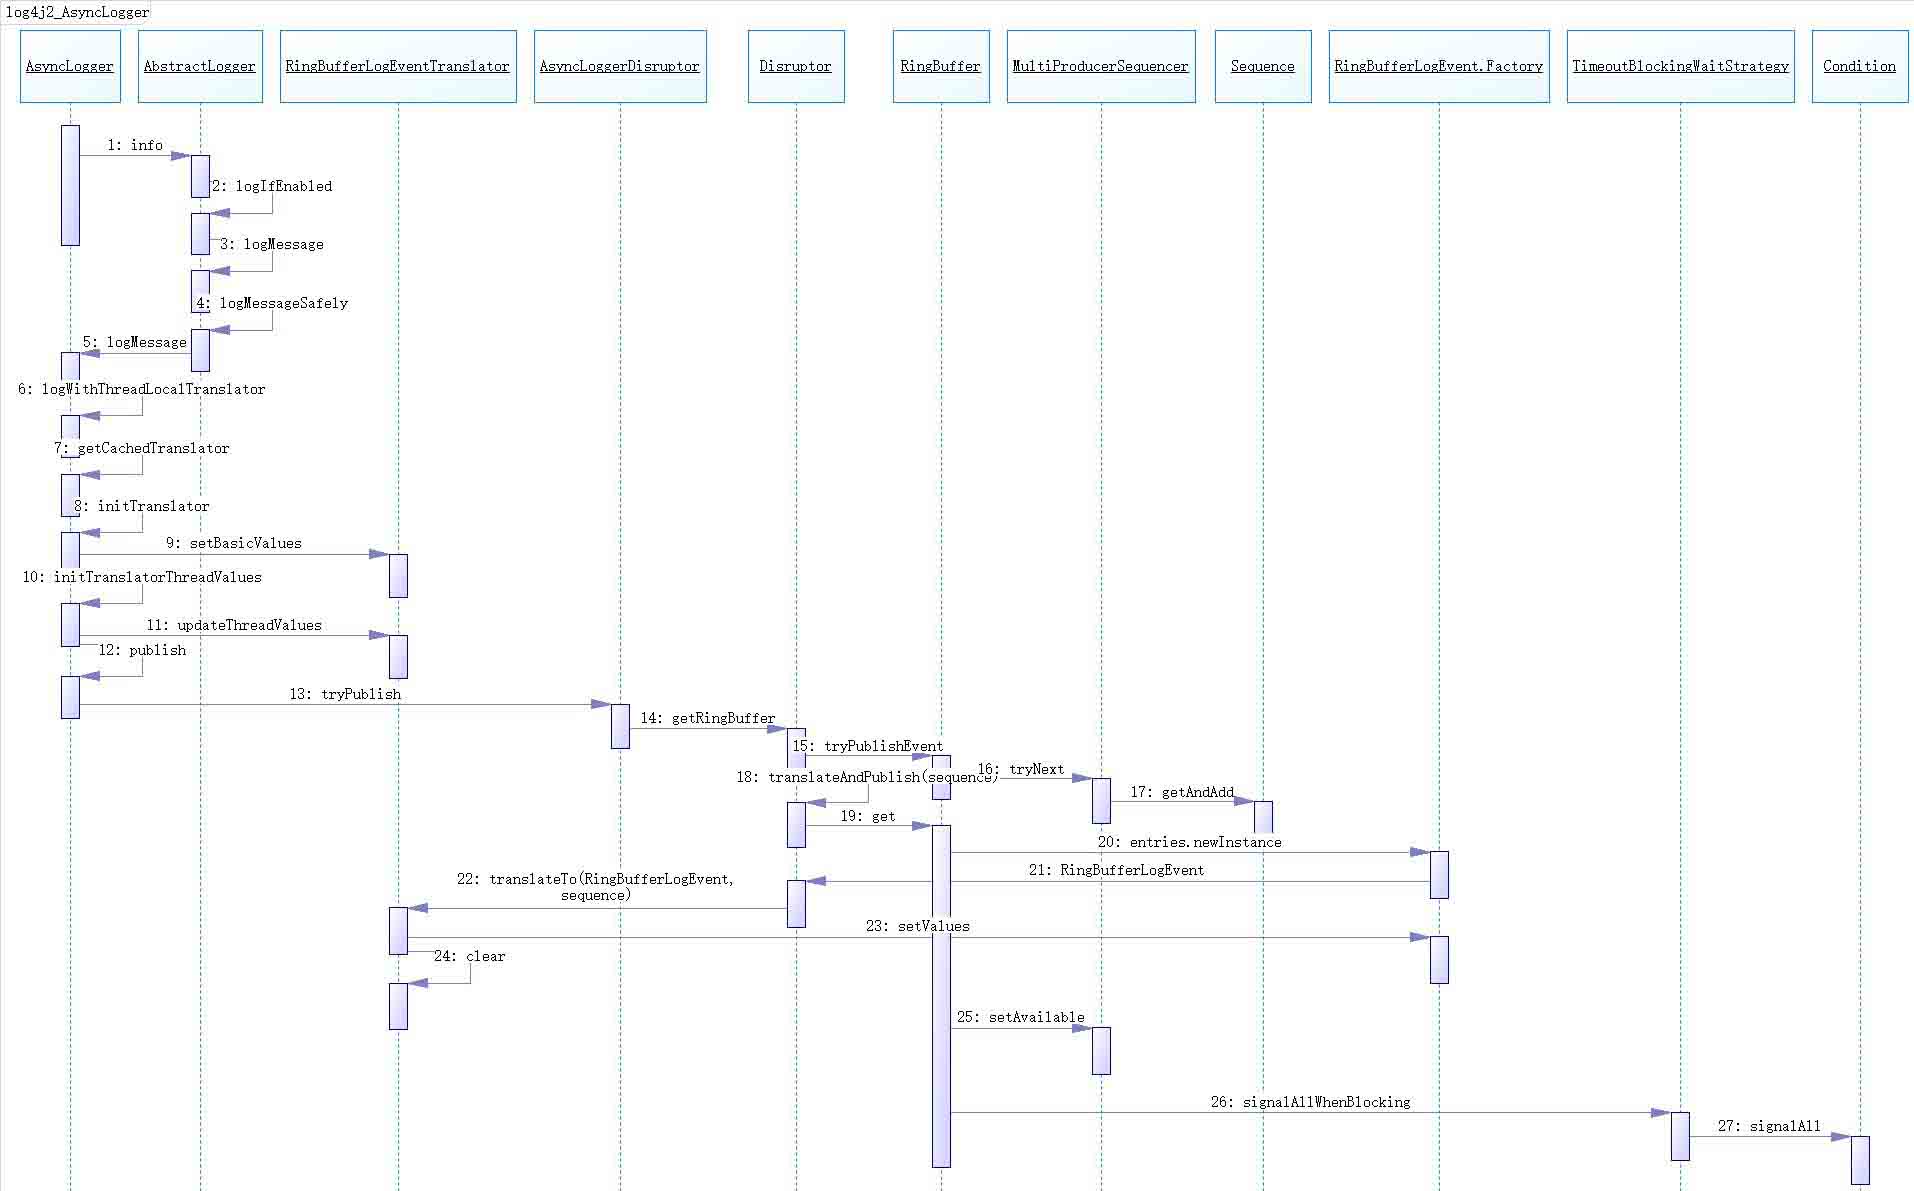The image size is (1914, 1191).
Task: Click message label '3: logMessage'
Action: point(272,244)
